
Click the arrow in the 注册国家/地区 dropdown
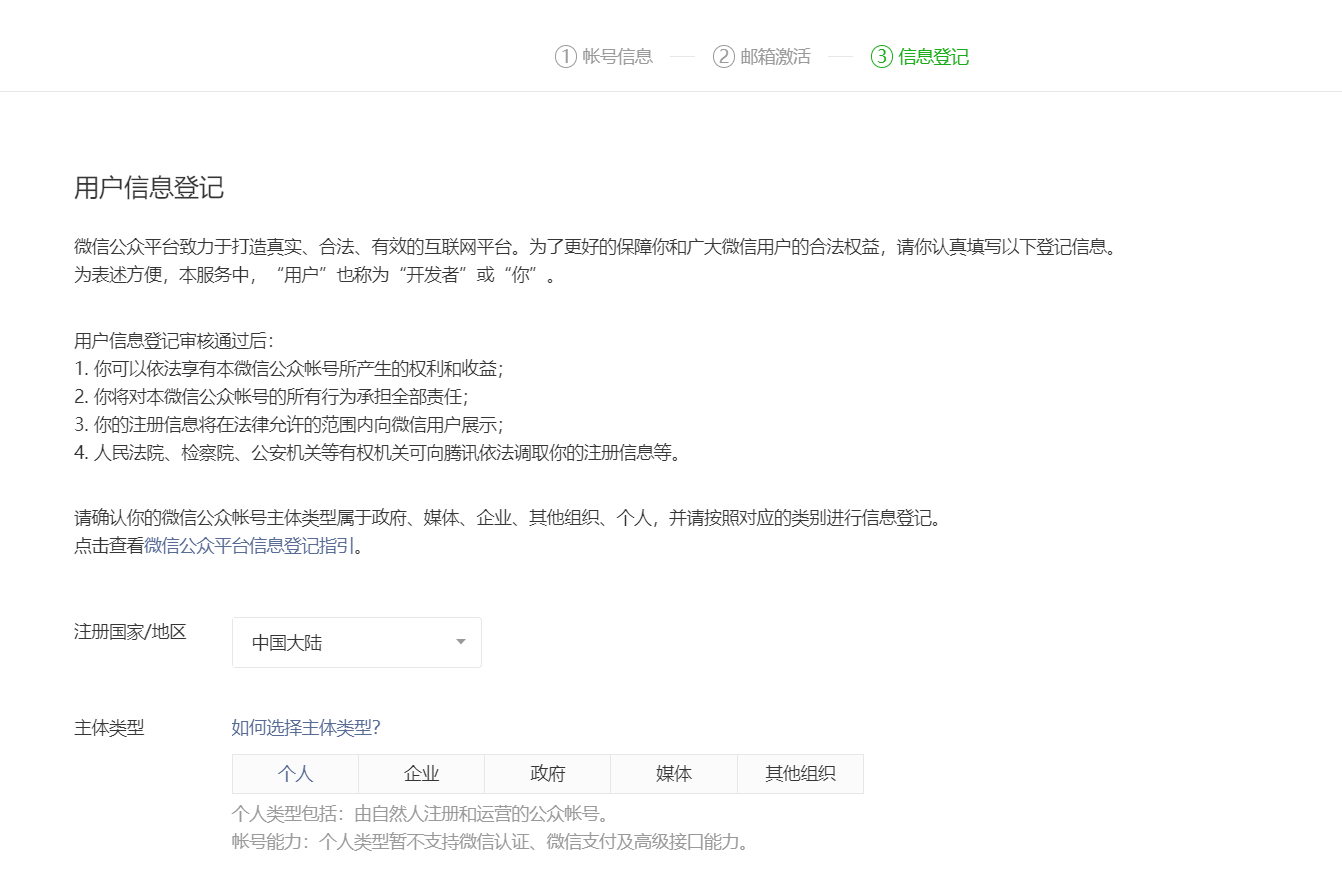coord(461,643)
